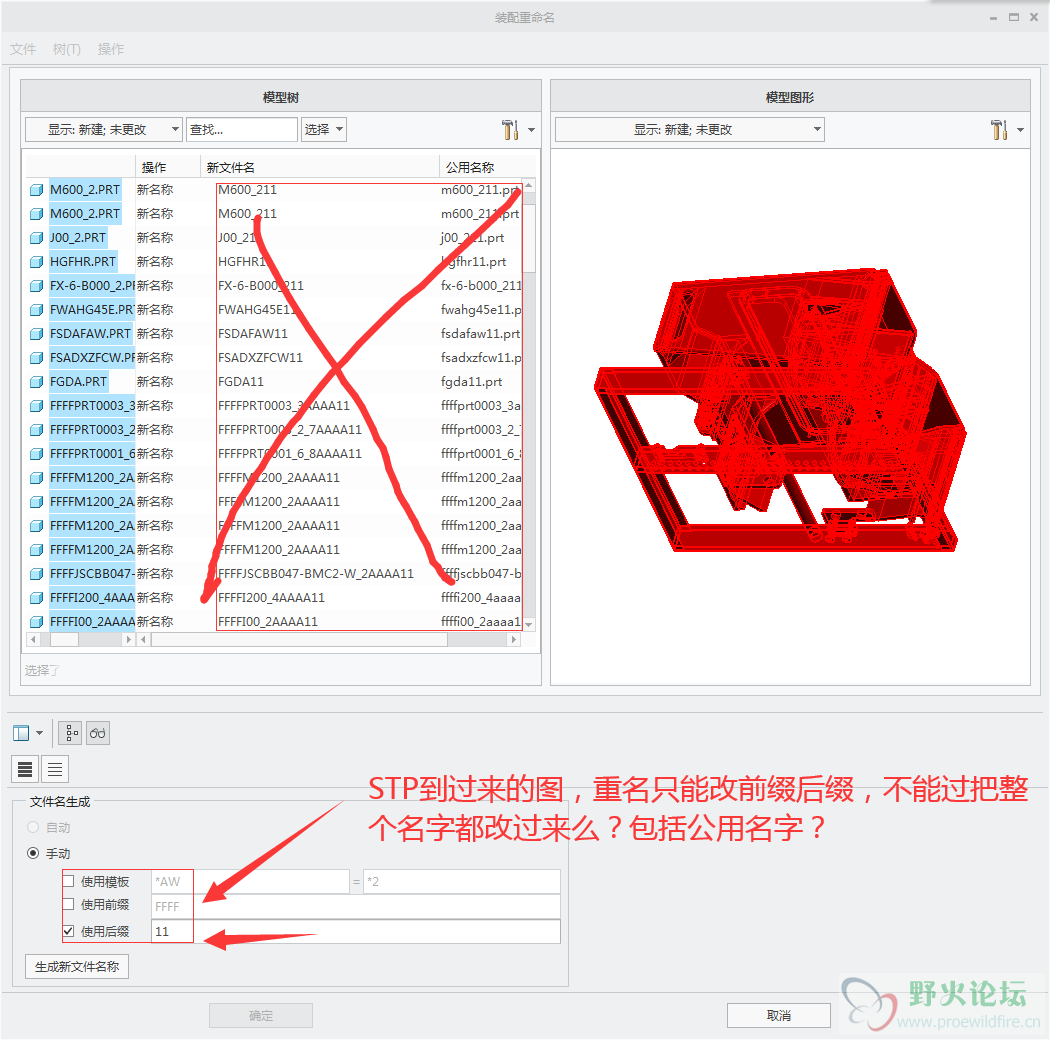Click new file name FFFFI00_2AAAA11
Viewport: 1050px width, 1040px height.
(268, 622)
